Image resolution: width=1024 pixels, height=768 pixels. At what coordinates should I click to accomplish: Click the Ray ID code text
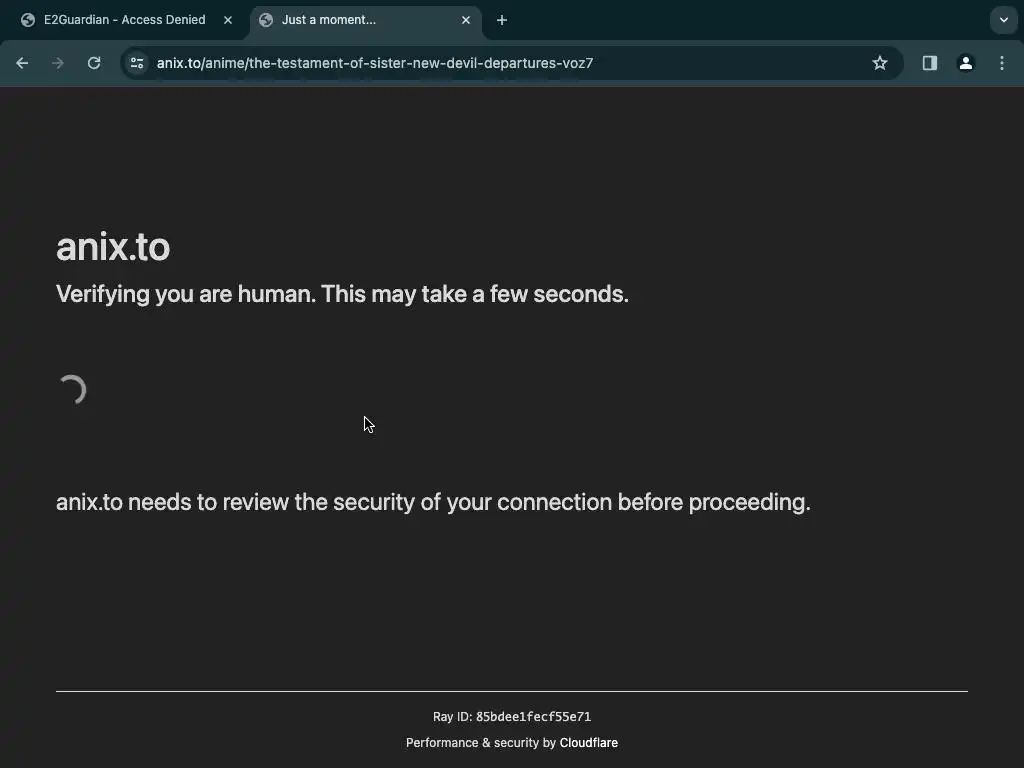(x=533, y=717)
